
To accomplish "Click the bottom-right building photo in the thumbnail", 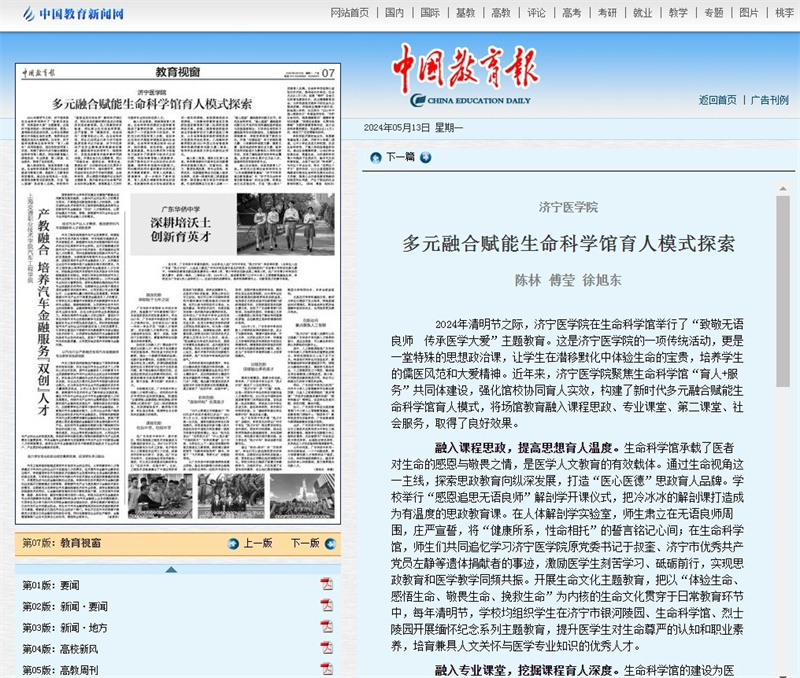I will [302, 496].
